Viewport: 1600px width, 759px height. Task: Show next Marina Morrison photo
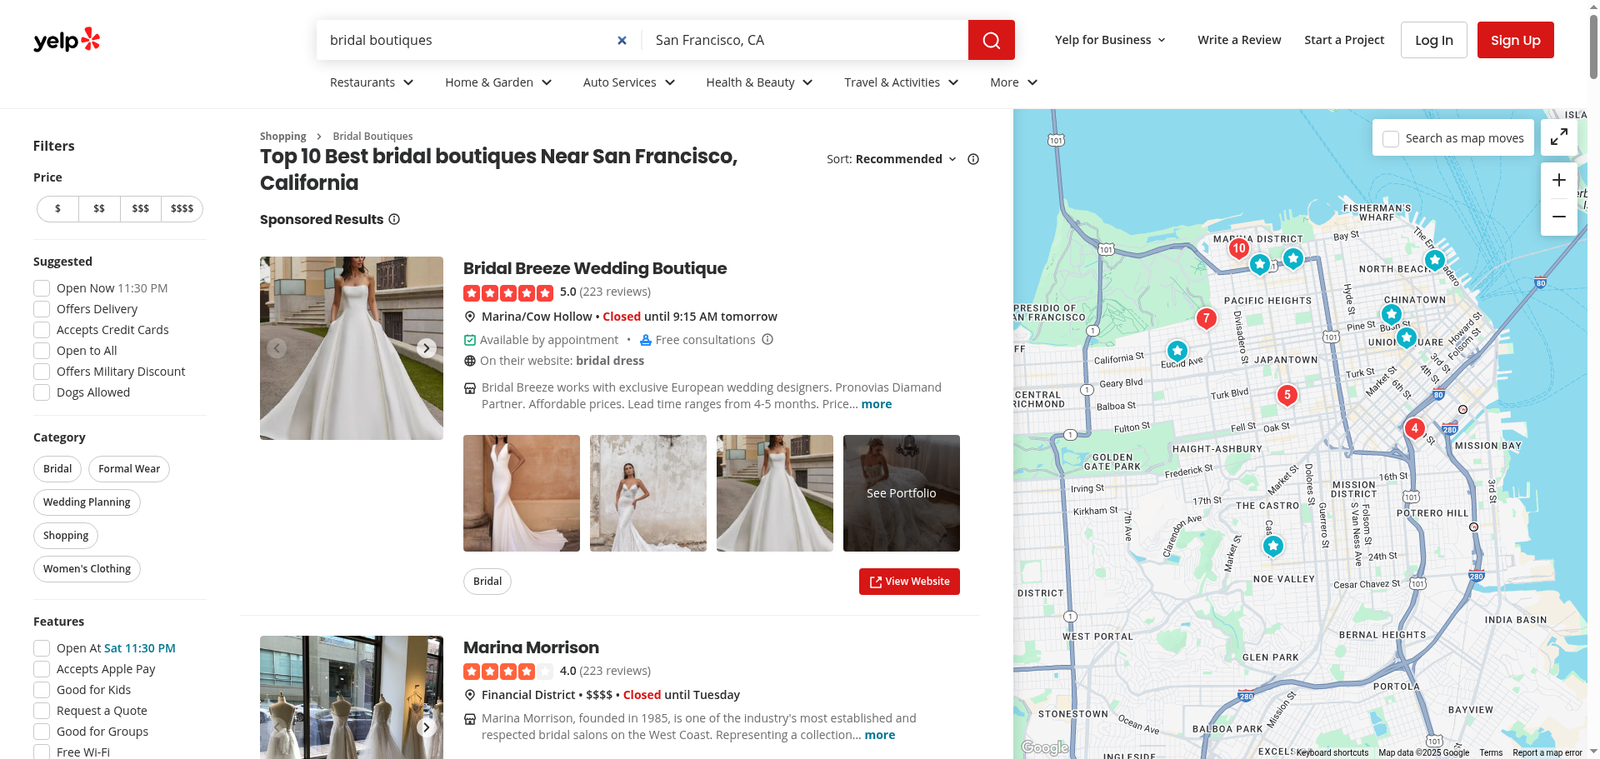pos(426,727)
